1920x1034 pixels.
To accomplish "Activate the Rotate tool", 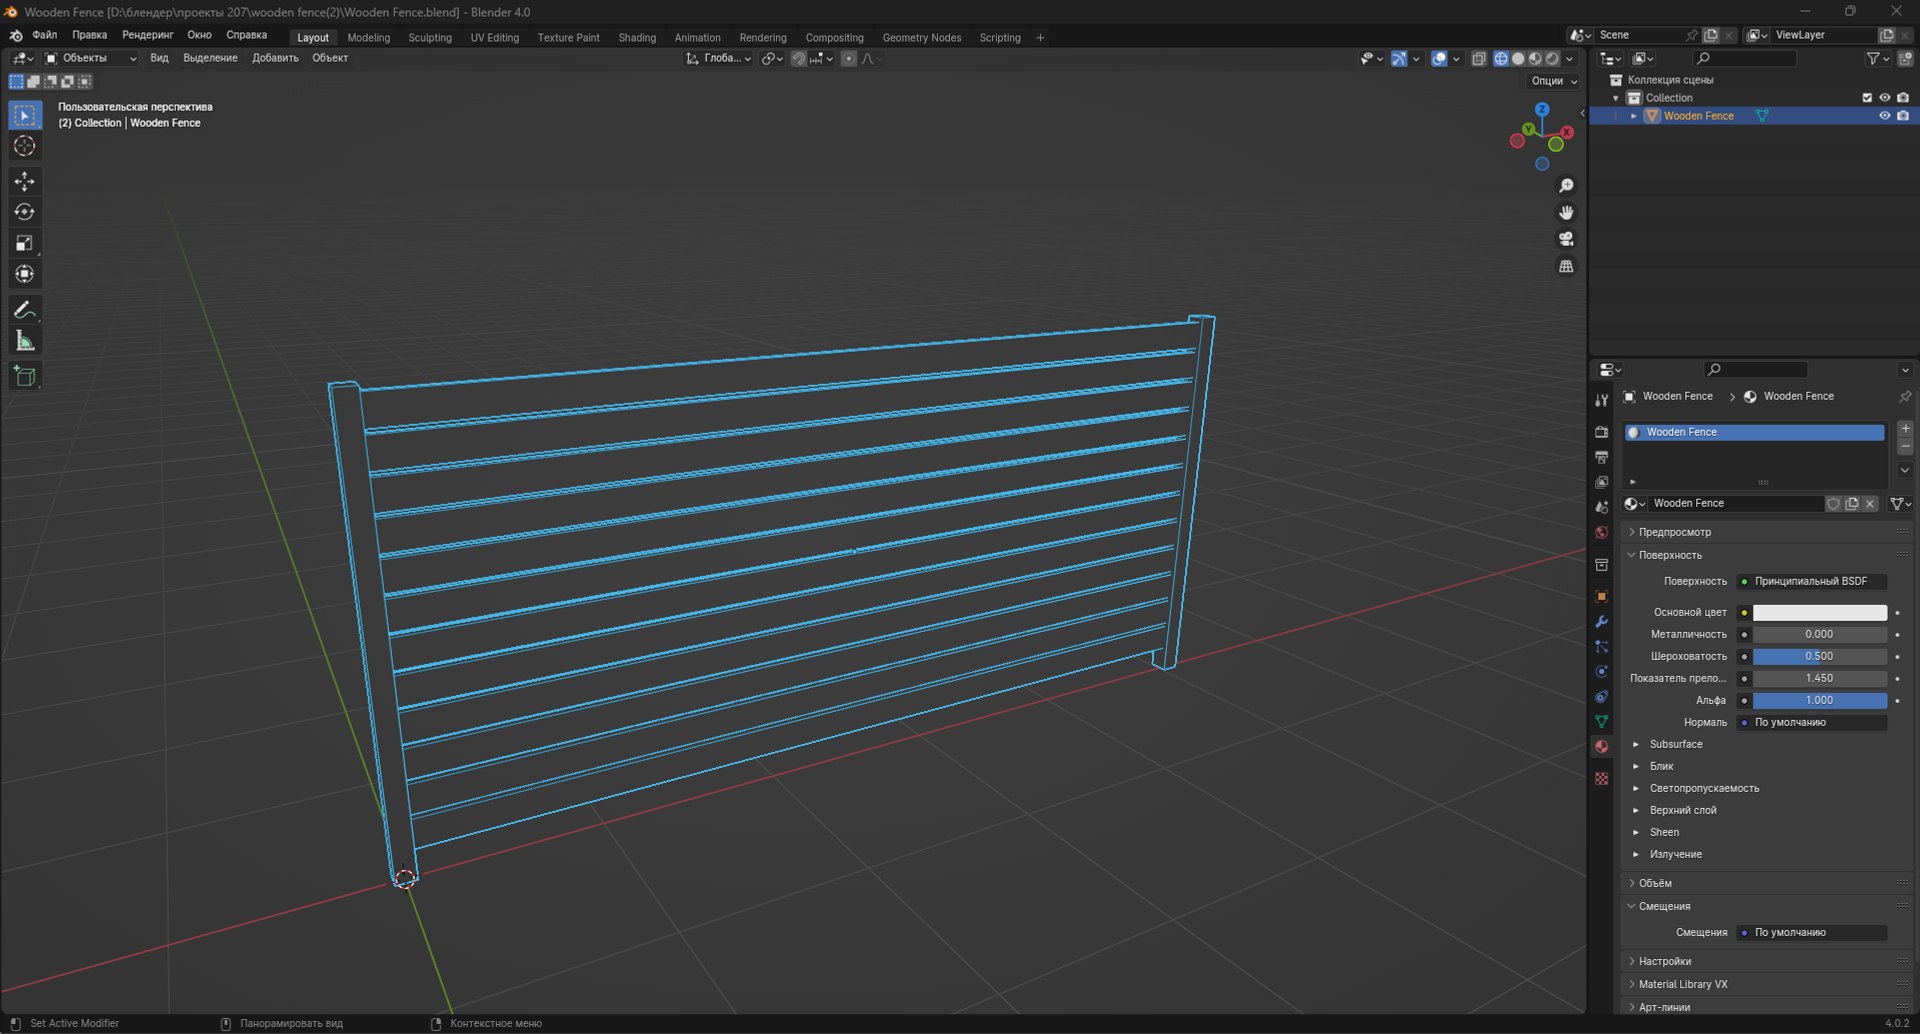I will pos(25,212).
